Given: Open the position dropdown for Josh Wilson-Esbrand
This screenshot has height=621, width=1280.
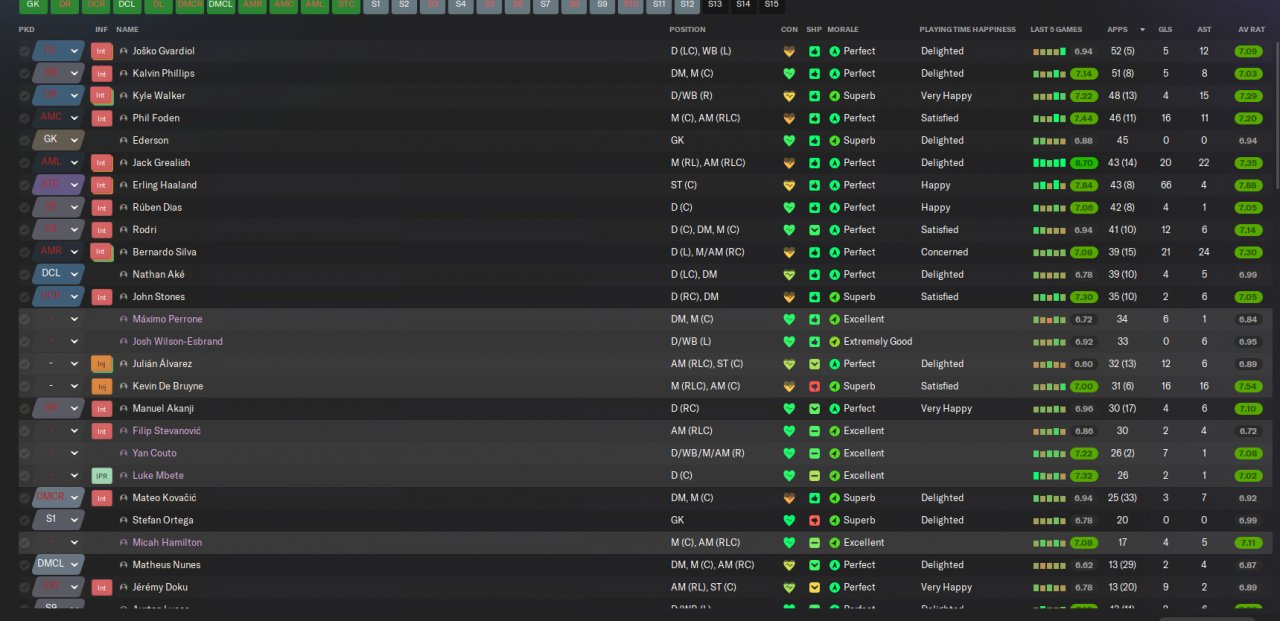Looking at the screenshot, I should pyautogui.click(x=74, y=342).
